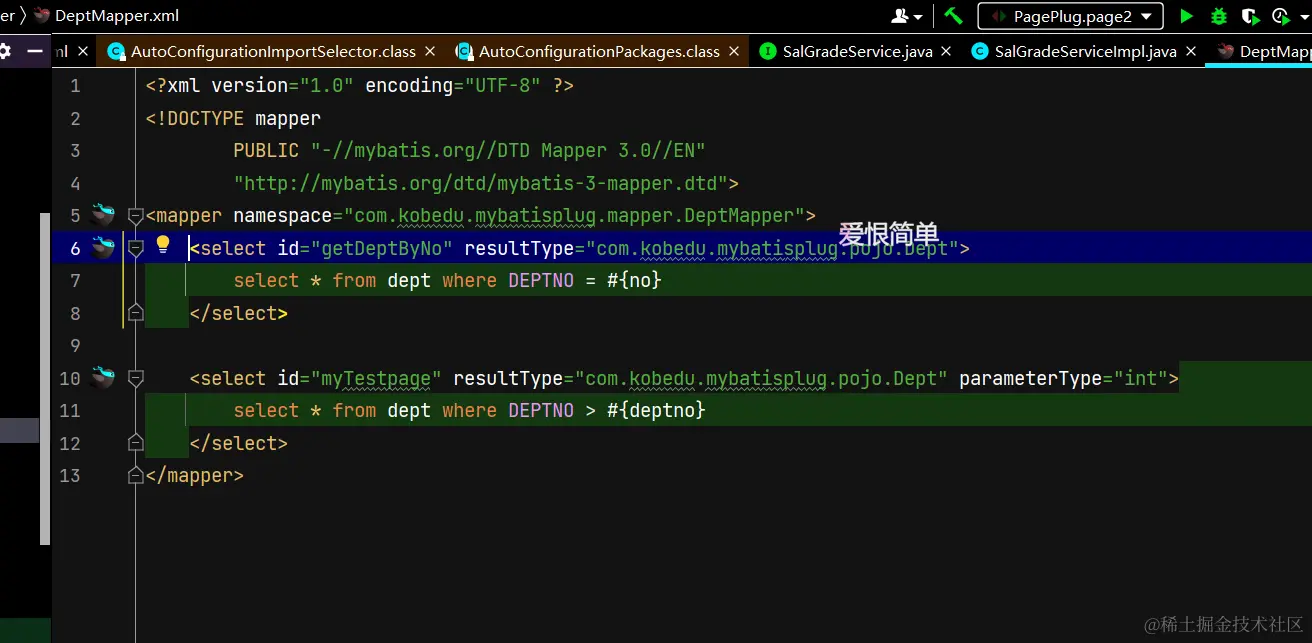1312x643 pixels.
Task: Switch to AutoConfigurationPackages.class tab
Action: point(599,51)
